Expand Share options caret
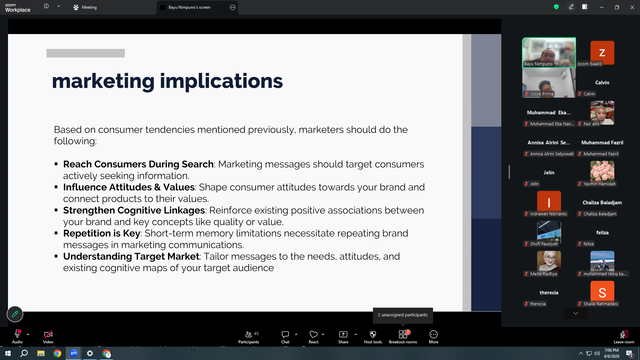Viewport: 640px width, 360px height. (356, 334)
